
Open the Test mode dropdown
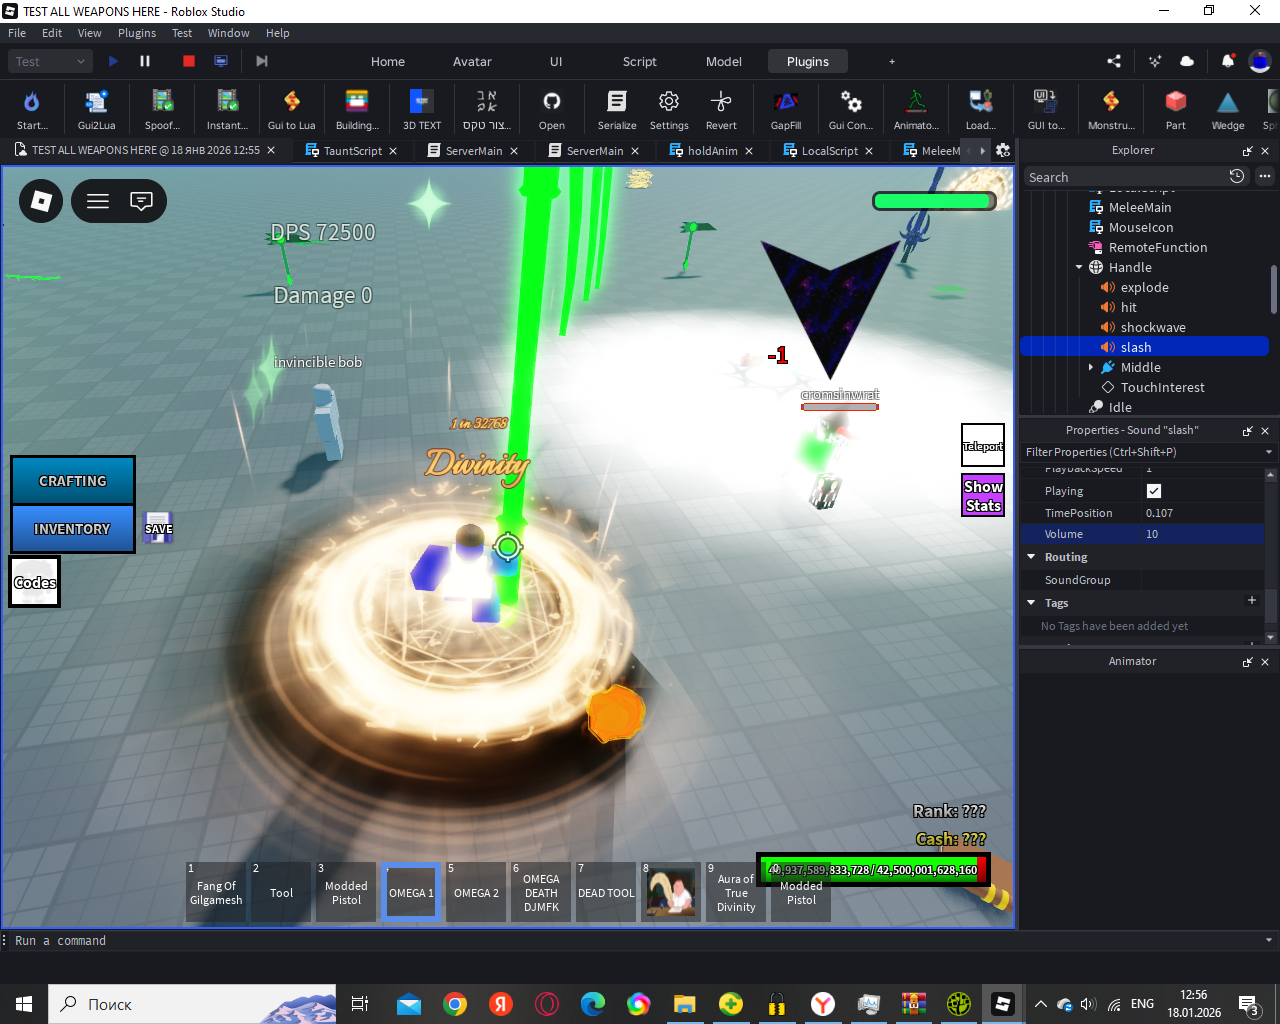point(52,61)
